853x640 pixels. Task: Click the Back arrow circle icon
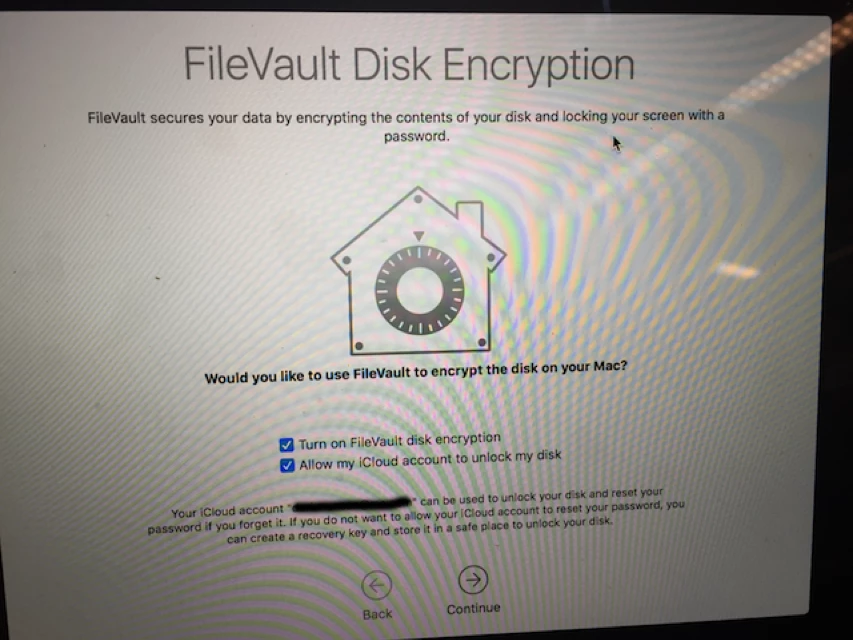[x=376, y=586]
